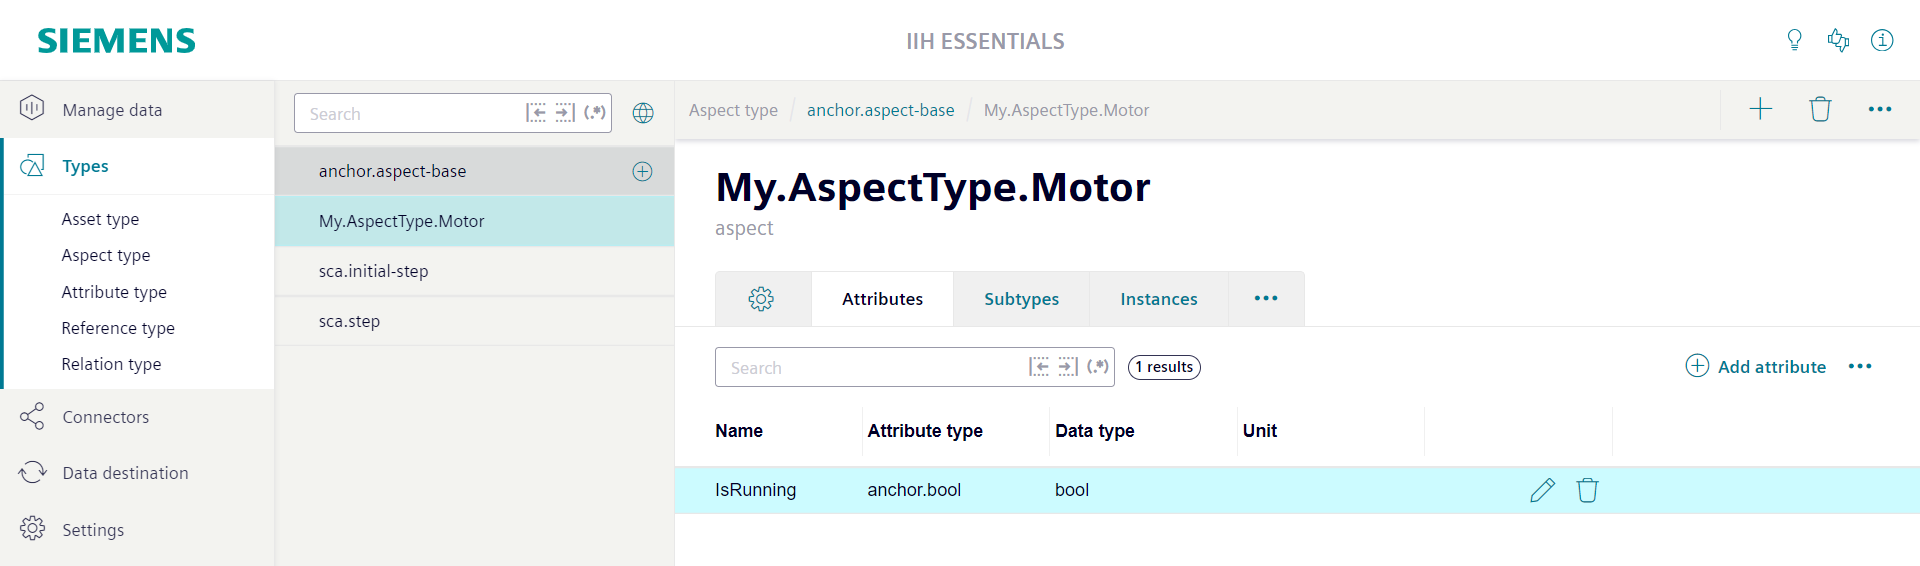Select anchor.aspect-base in type list
The height and width of the screenshot is (566, 1920).
474,171
